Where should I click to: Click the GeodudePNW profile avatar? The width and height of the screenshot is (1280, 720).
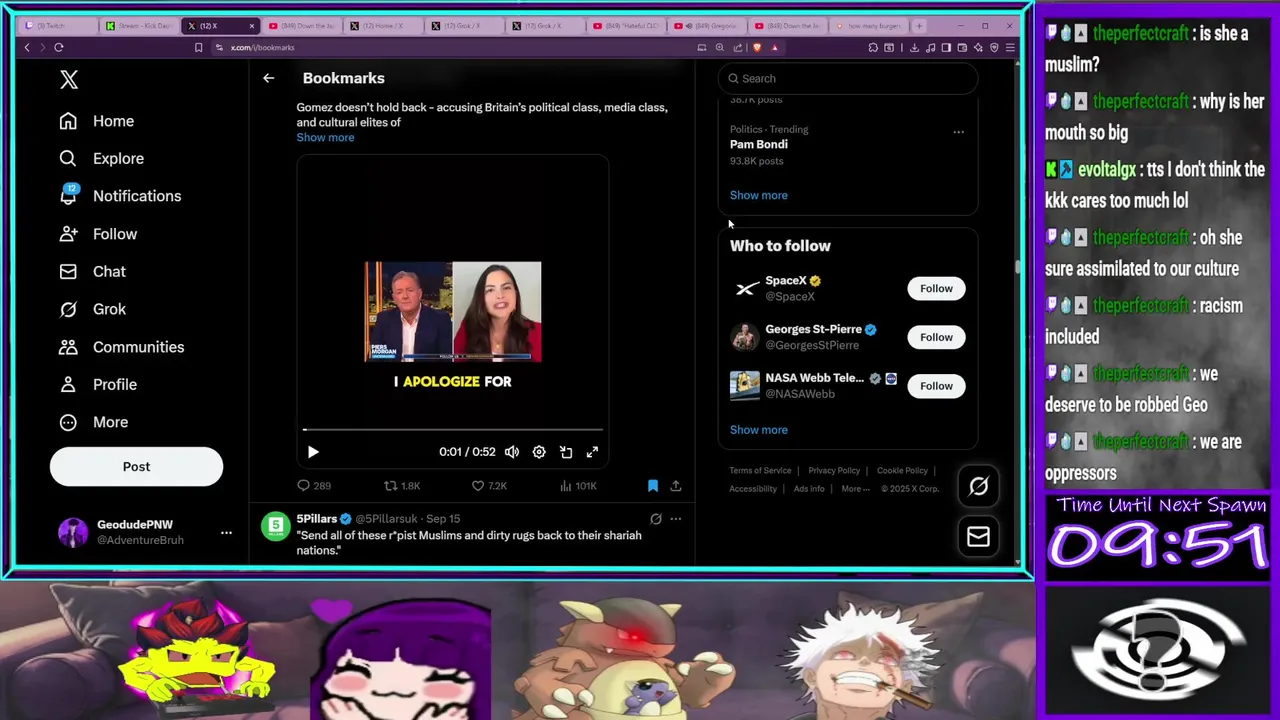[x=73, y=532]
